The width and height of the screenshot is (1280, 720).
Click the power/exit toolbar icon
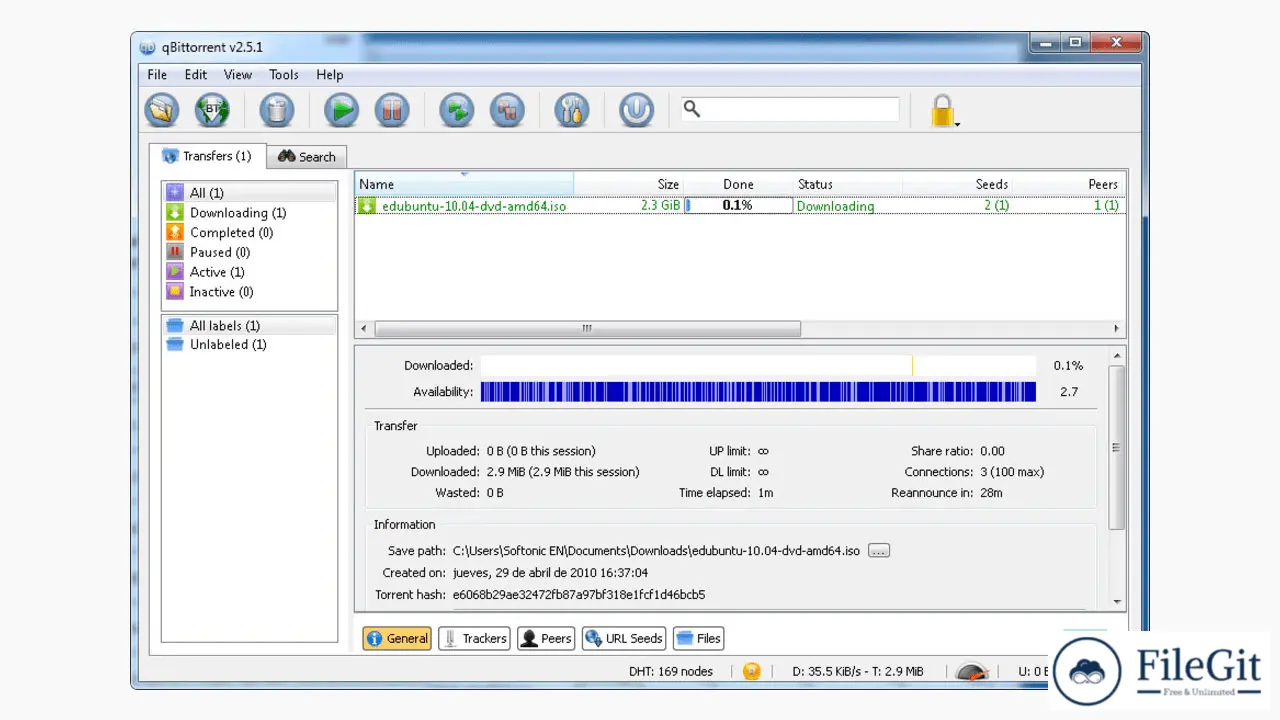click(637, 110)
